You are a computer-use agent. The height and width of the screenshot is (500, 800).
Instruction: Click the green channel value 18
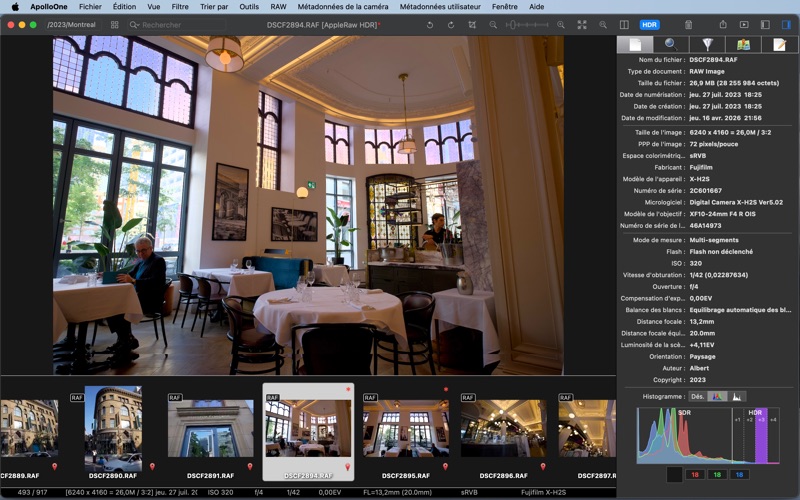click(717, 474)
